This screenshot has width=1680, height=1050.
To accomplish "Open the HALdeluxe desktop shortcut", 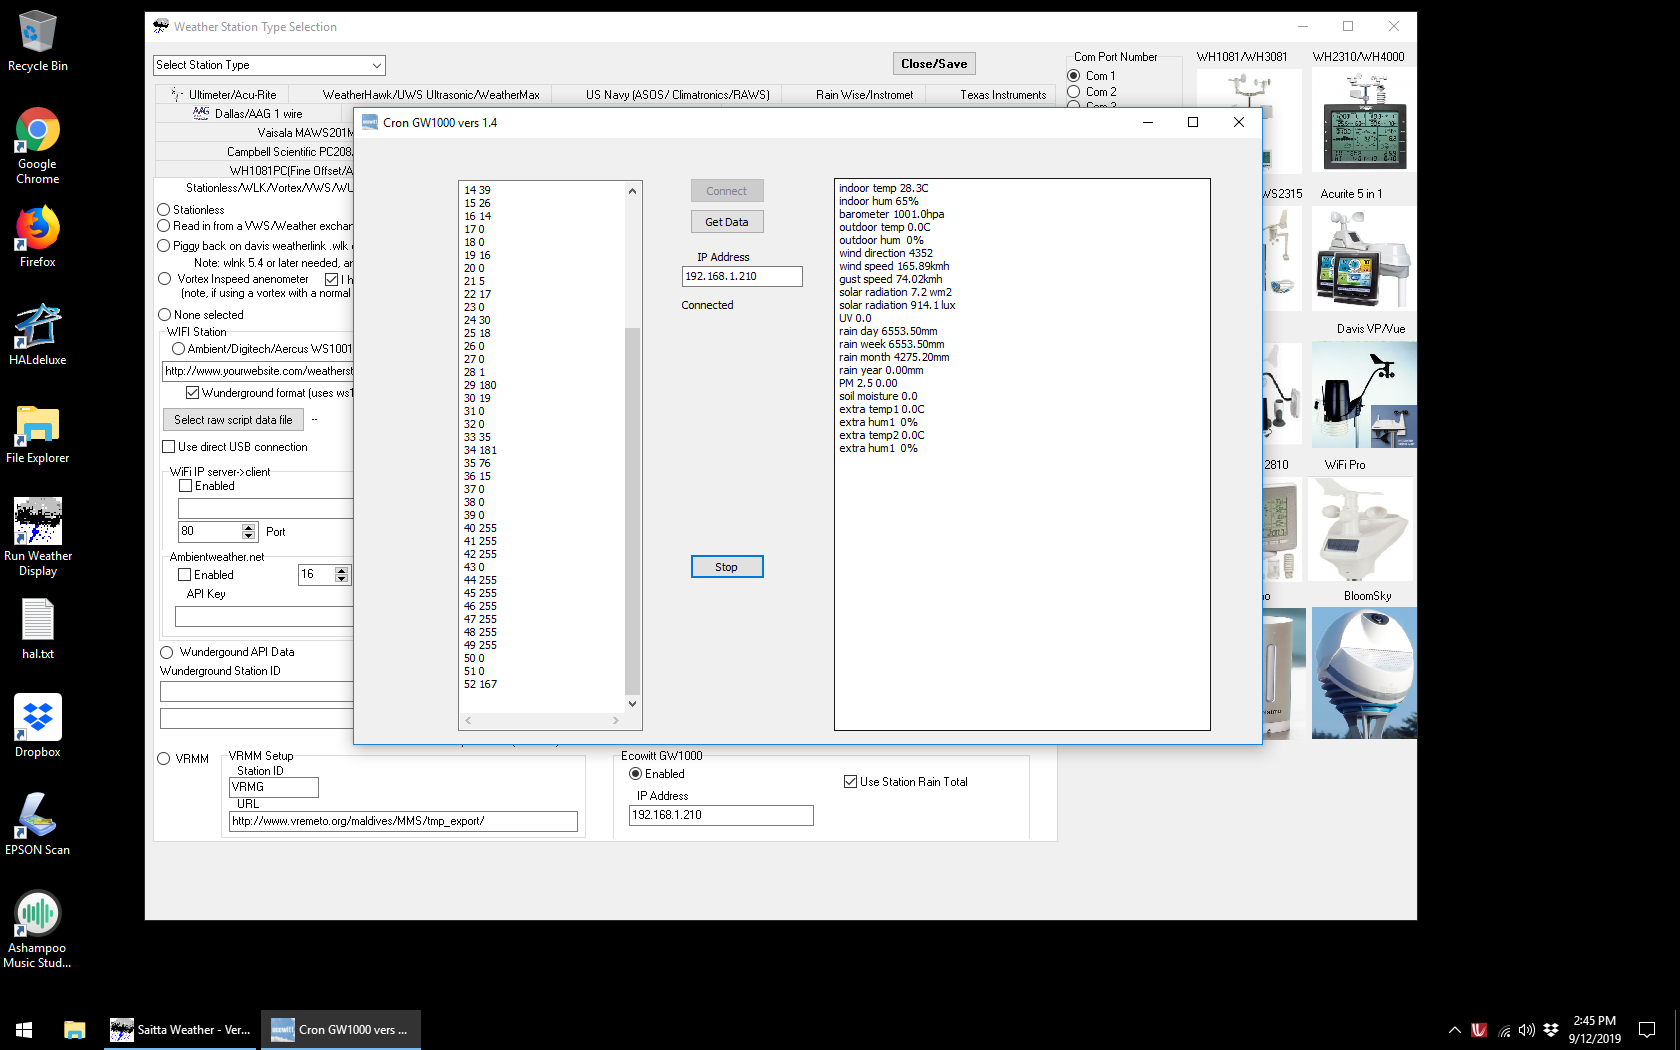I will pyautogui.click(x=37, y=335).
